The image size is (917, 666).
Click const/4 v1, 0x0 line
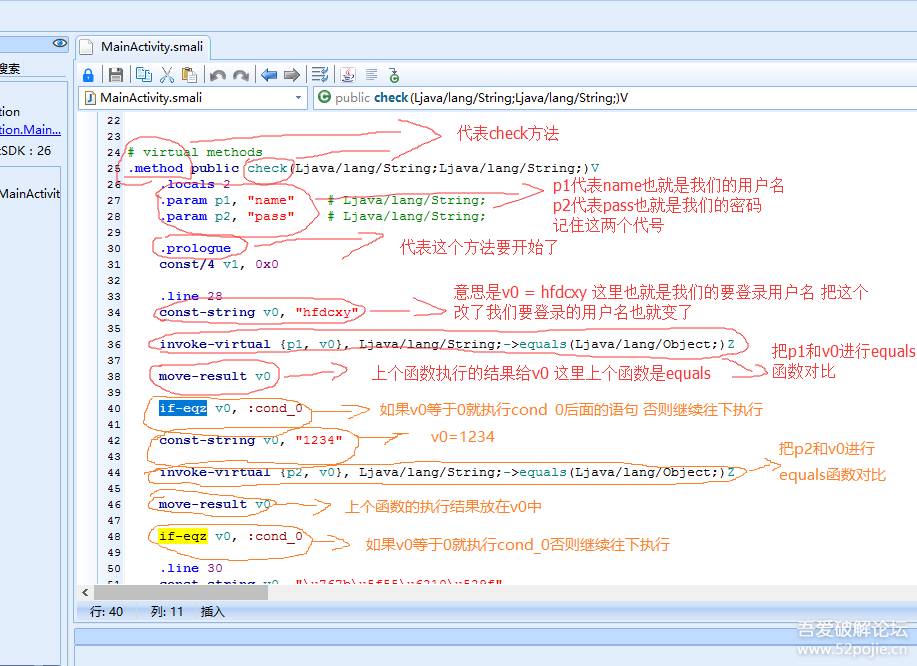[219, 264]
